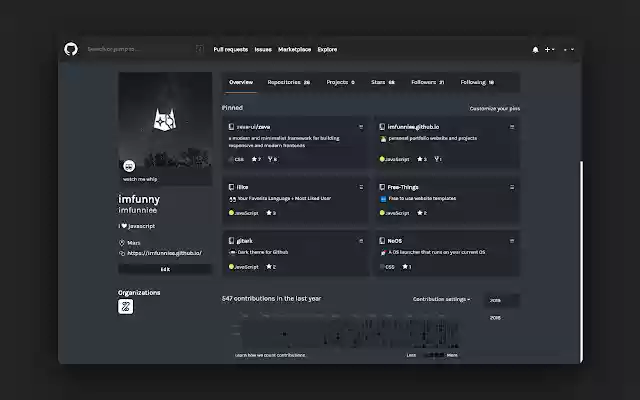Click the grab handle on Free-Things card

[512, 187]
